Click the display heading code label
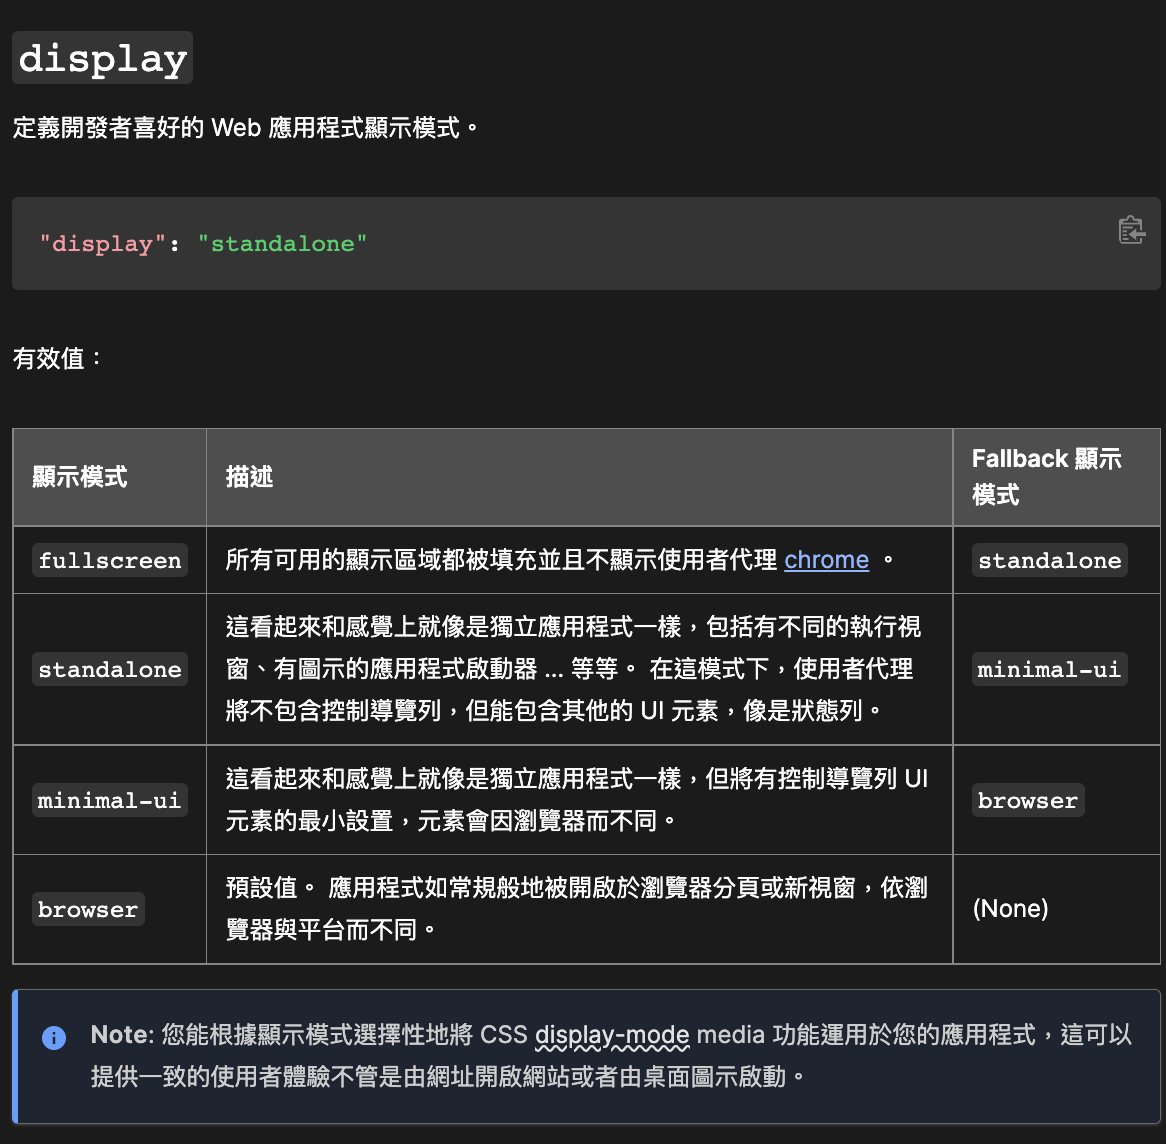This screenshot has width=1166, height=1144. click(103, 58)
